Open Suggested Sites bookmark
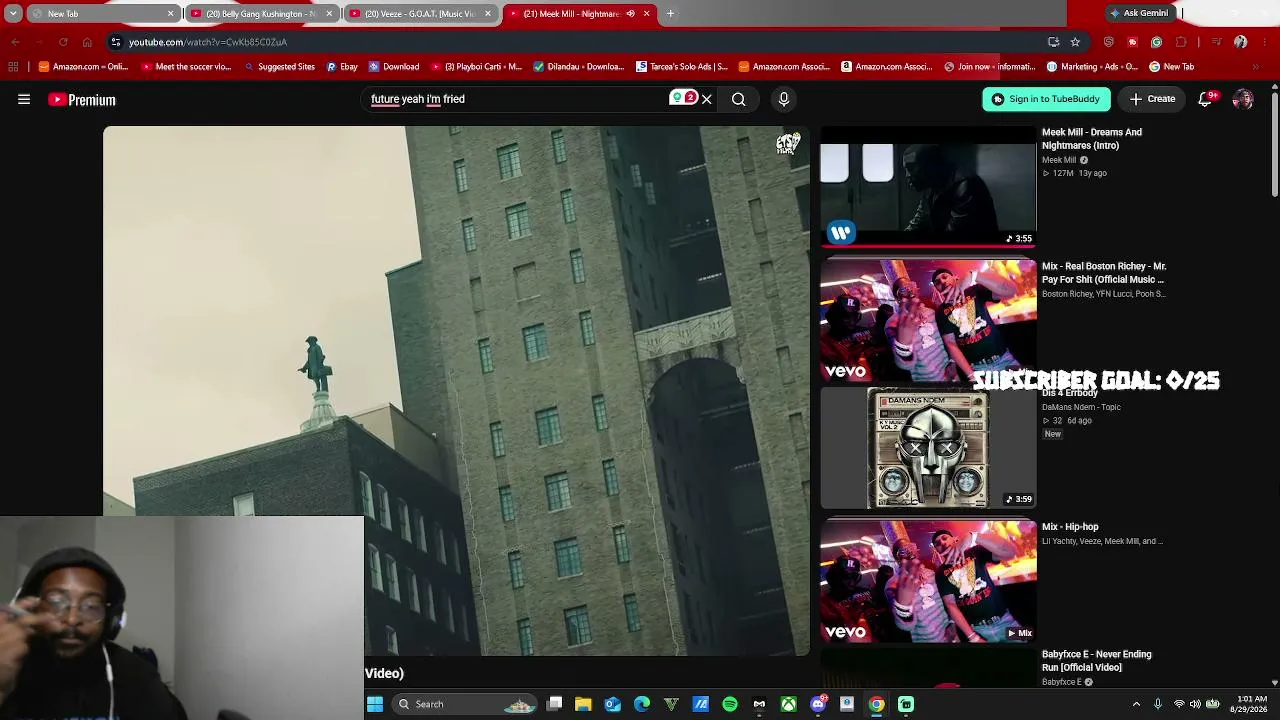The width and height of the screenshot is (1280, 720). [279, 67]
